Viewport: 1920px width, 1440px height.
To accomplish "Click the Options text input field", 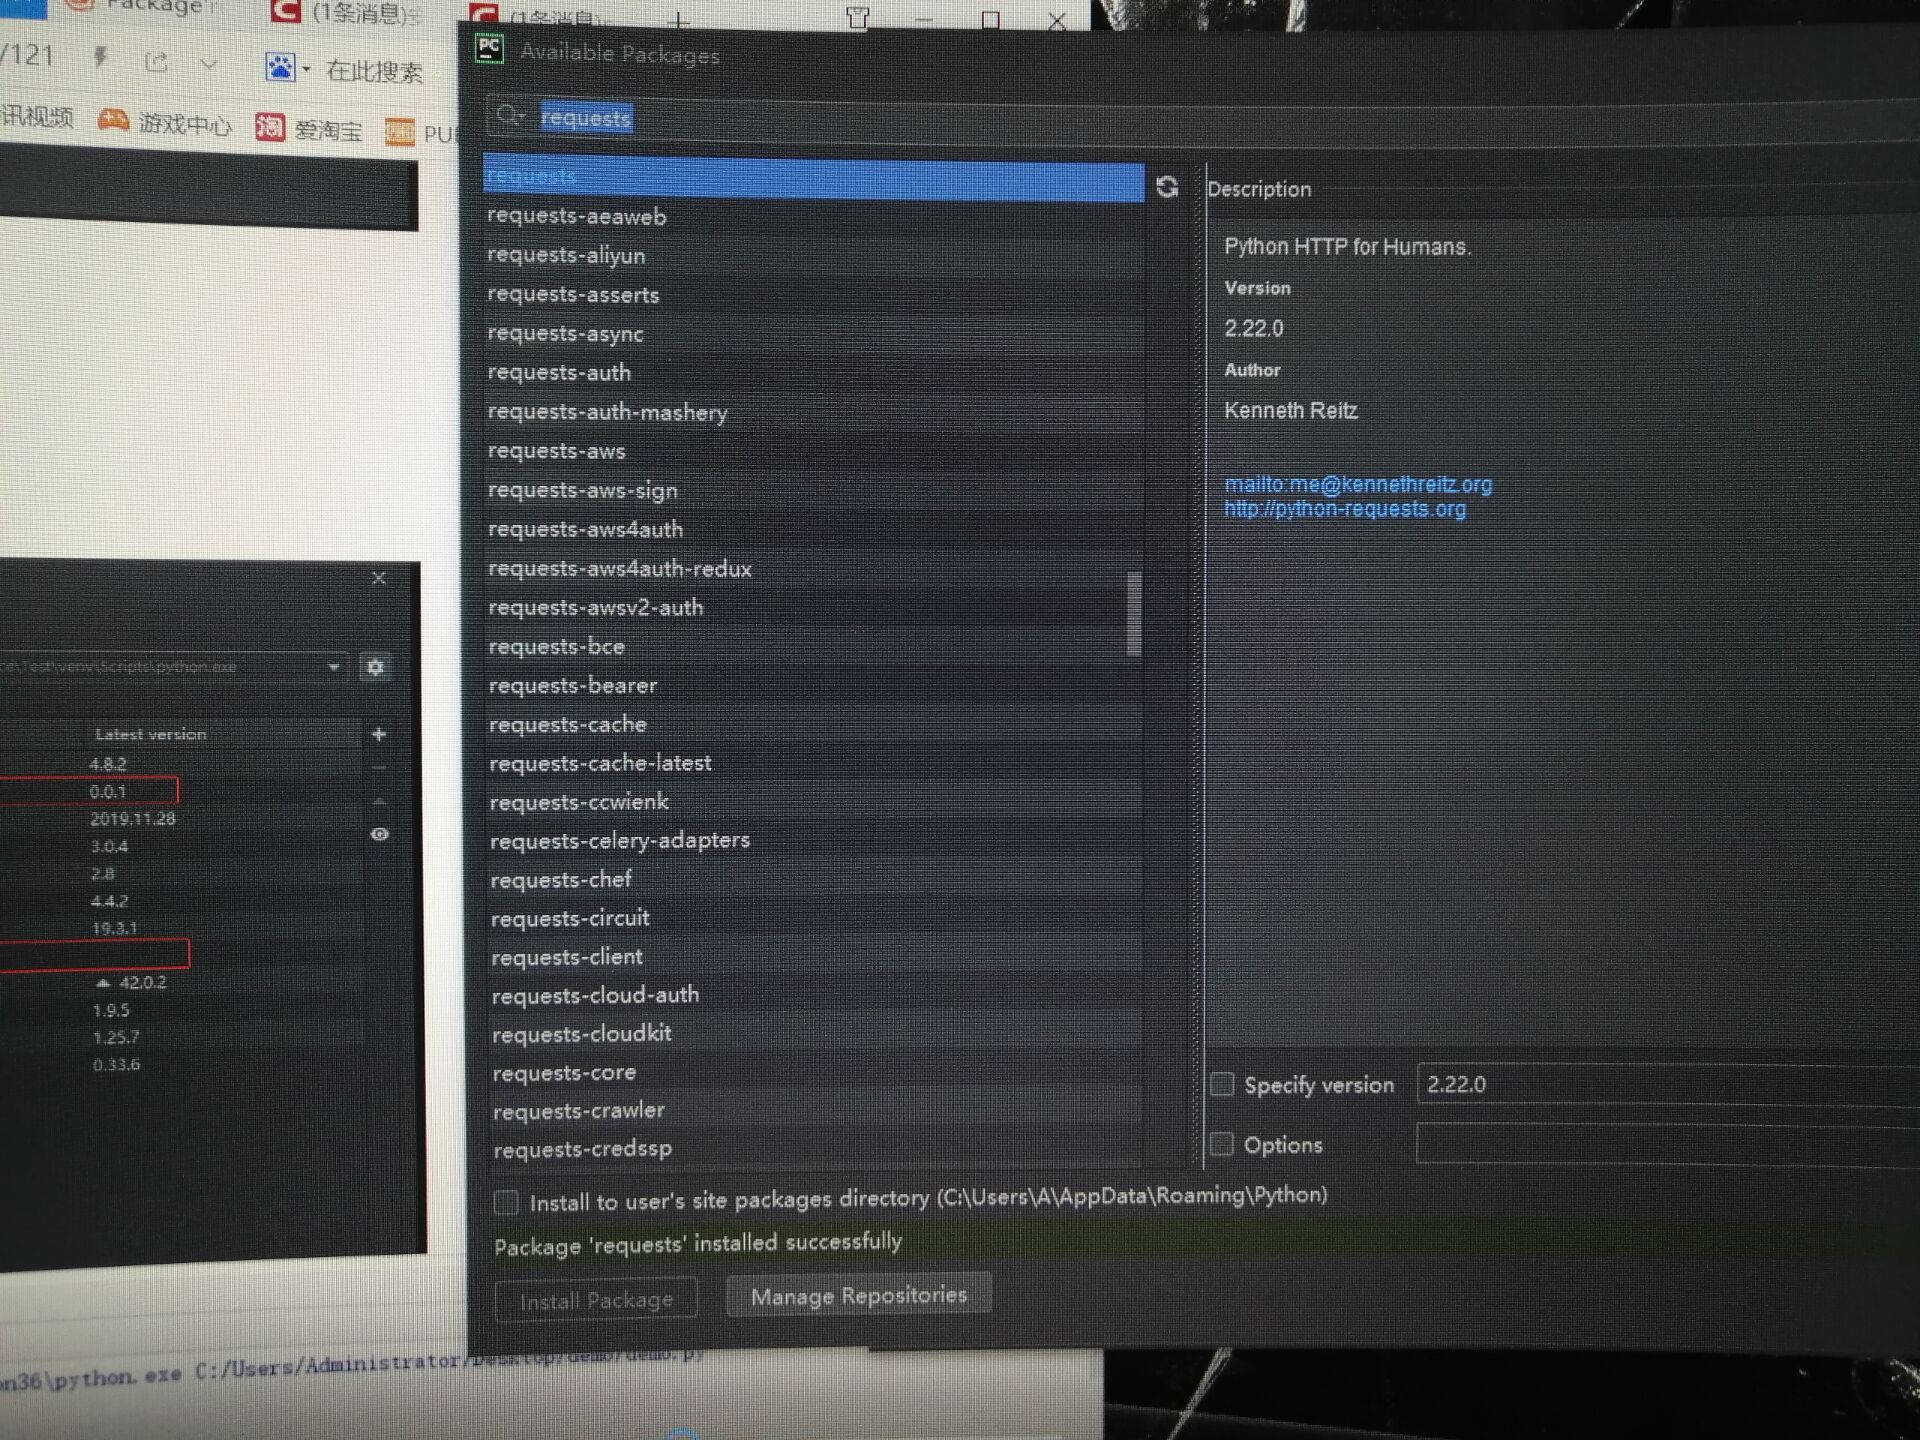I will click(x=1668, y=1146).
